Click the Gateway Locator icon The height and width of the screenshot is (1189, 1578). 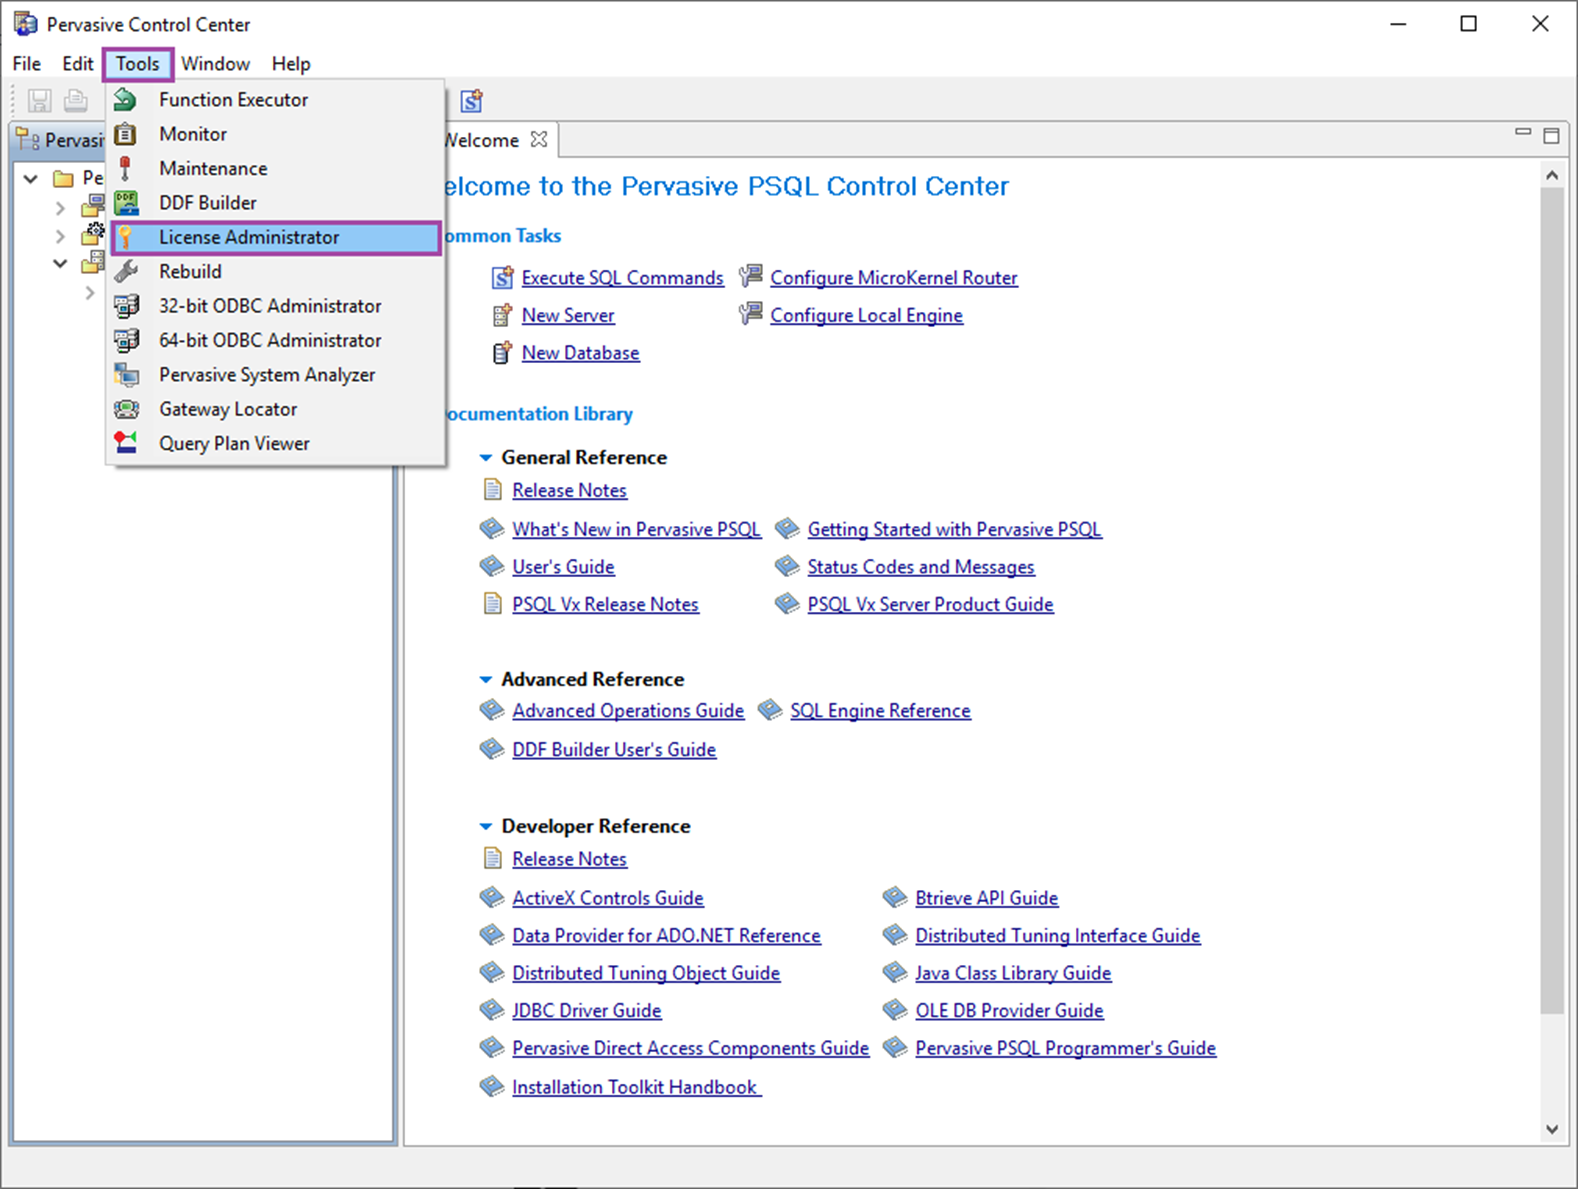coord(126,409)
